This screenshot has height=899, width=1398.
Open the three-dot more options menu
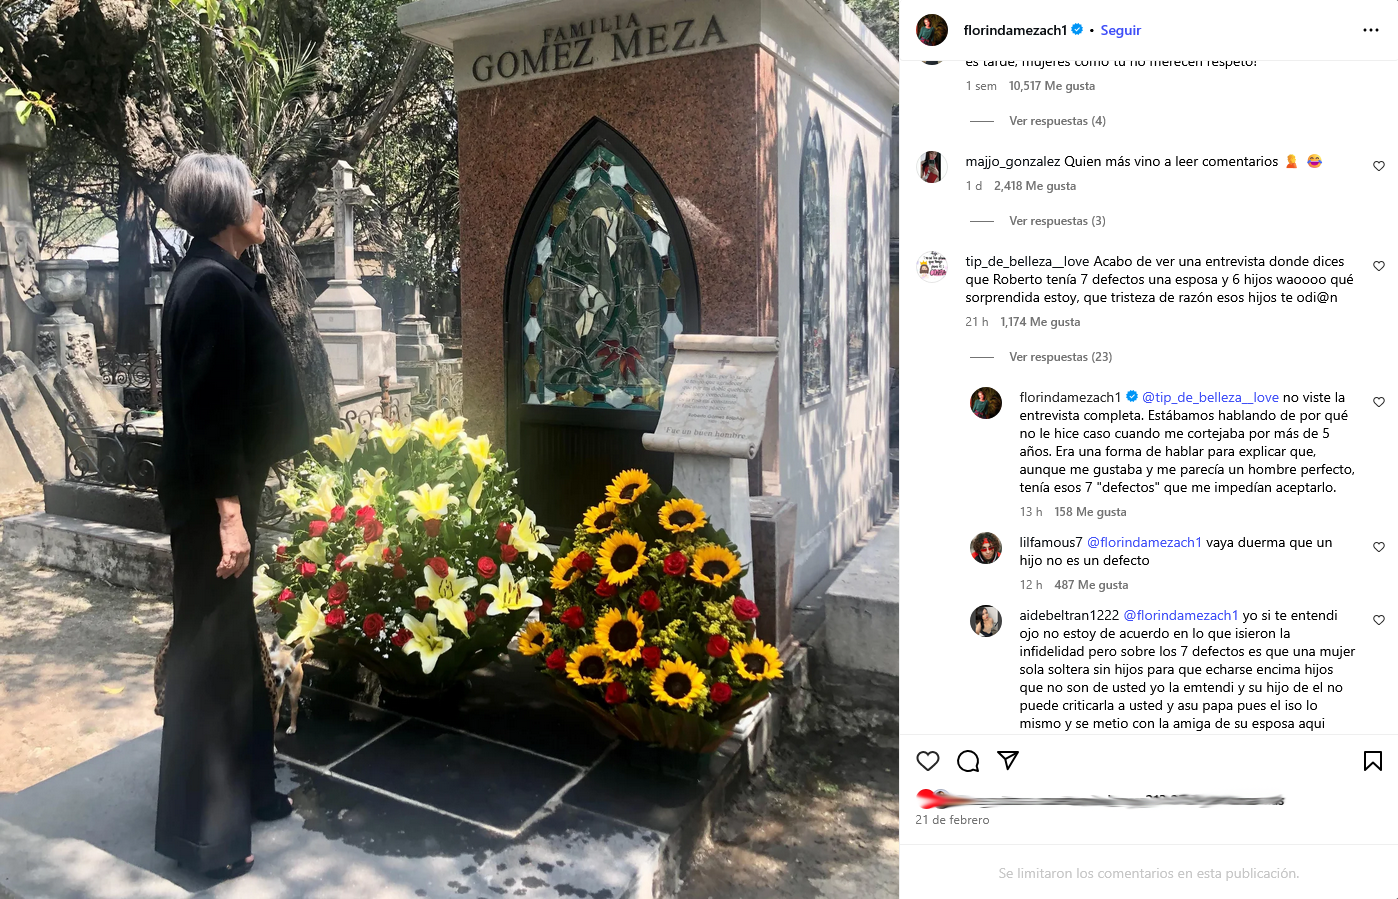pos(1371,30)
